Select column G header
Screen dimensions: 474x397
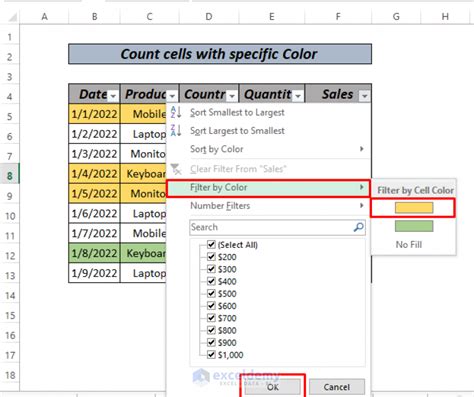point(396,16)
